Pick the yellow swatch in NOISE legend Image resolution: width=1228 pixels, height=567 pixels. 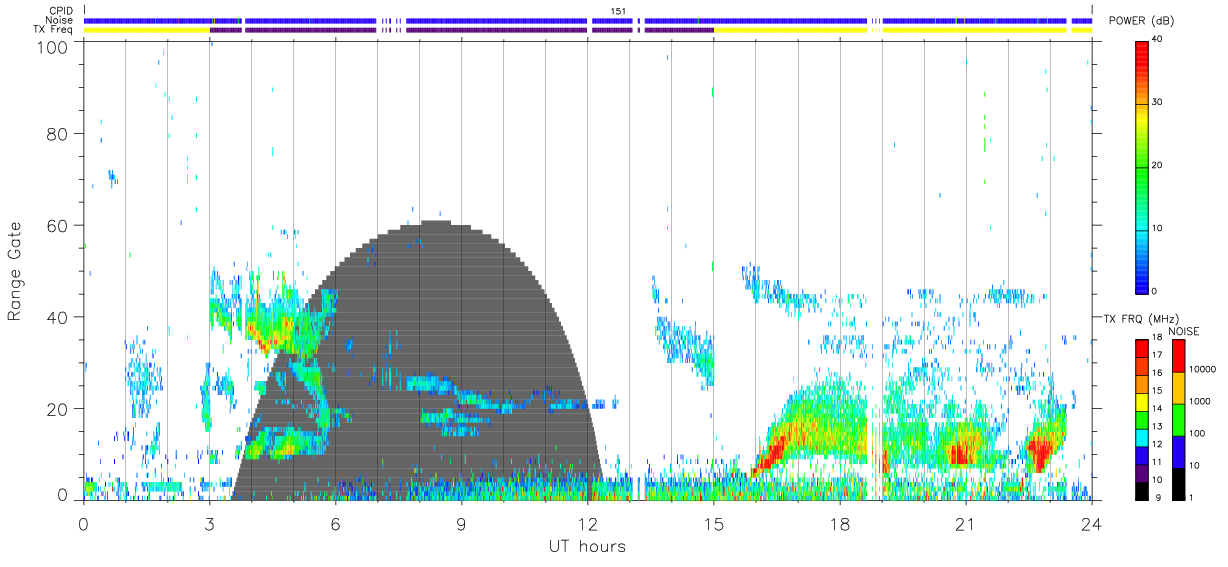1176,388
